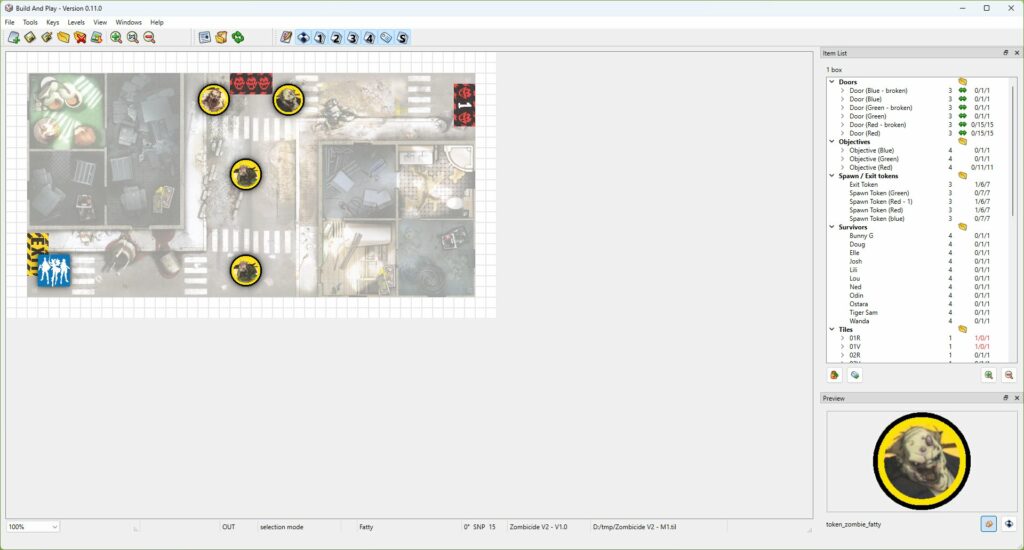
Task: Click the box package toolbar icon
Action: [x=221, y=38]
